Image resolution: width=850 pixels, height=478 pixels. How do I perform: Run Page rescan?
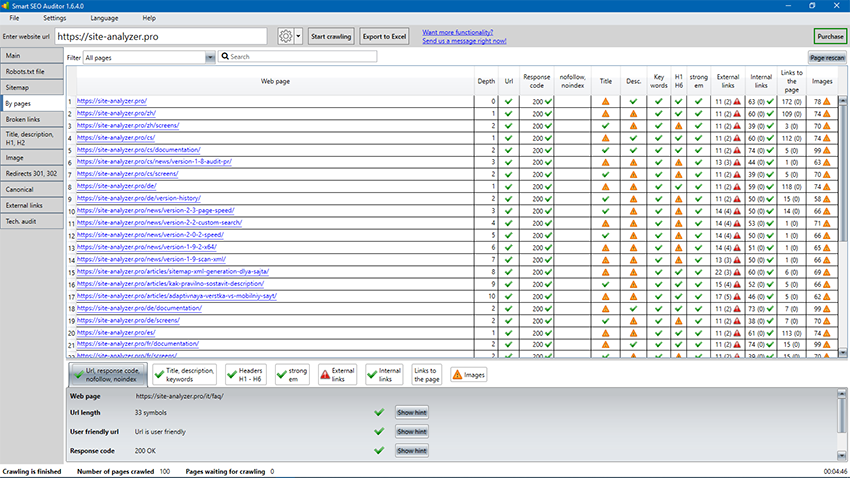coord(827,57)
